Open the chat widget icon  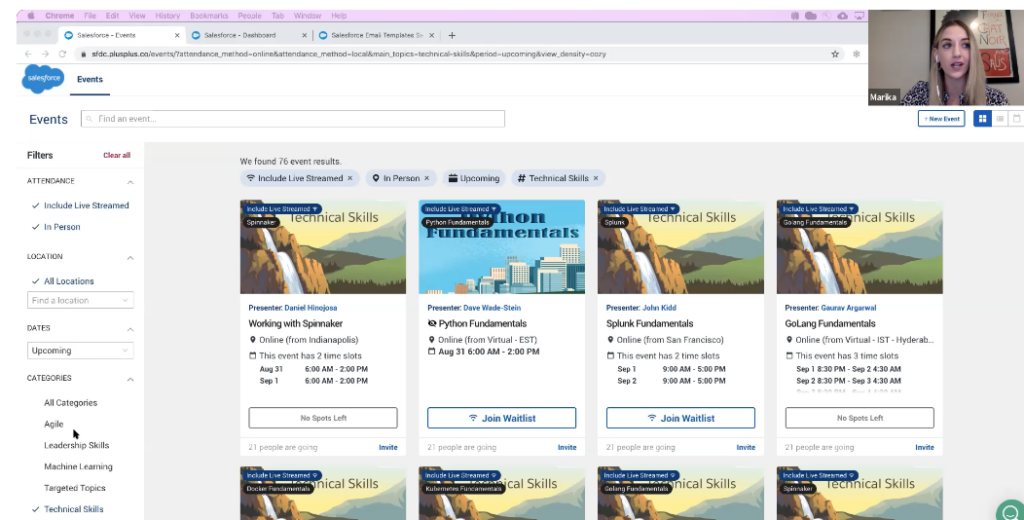click(x=1010, y=511)
